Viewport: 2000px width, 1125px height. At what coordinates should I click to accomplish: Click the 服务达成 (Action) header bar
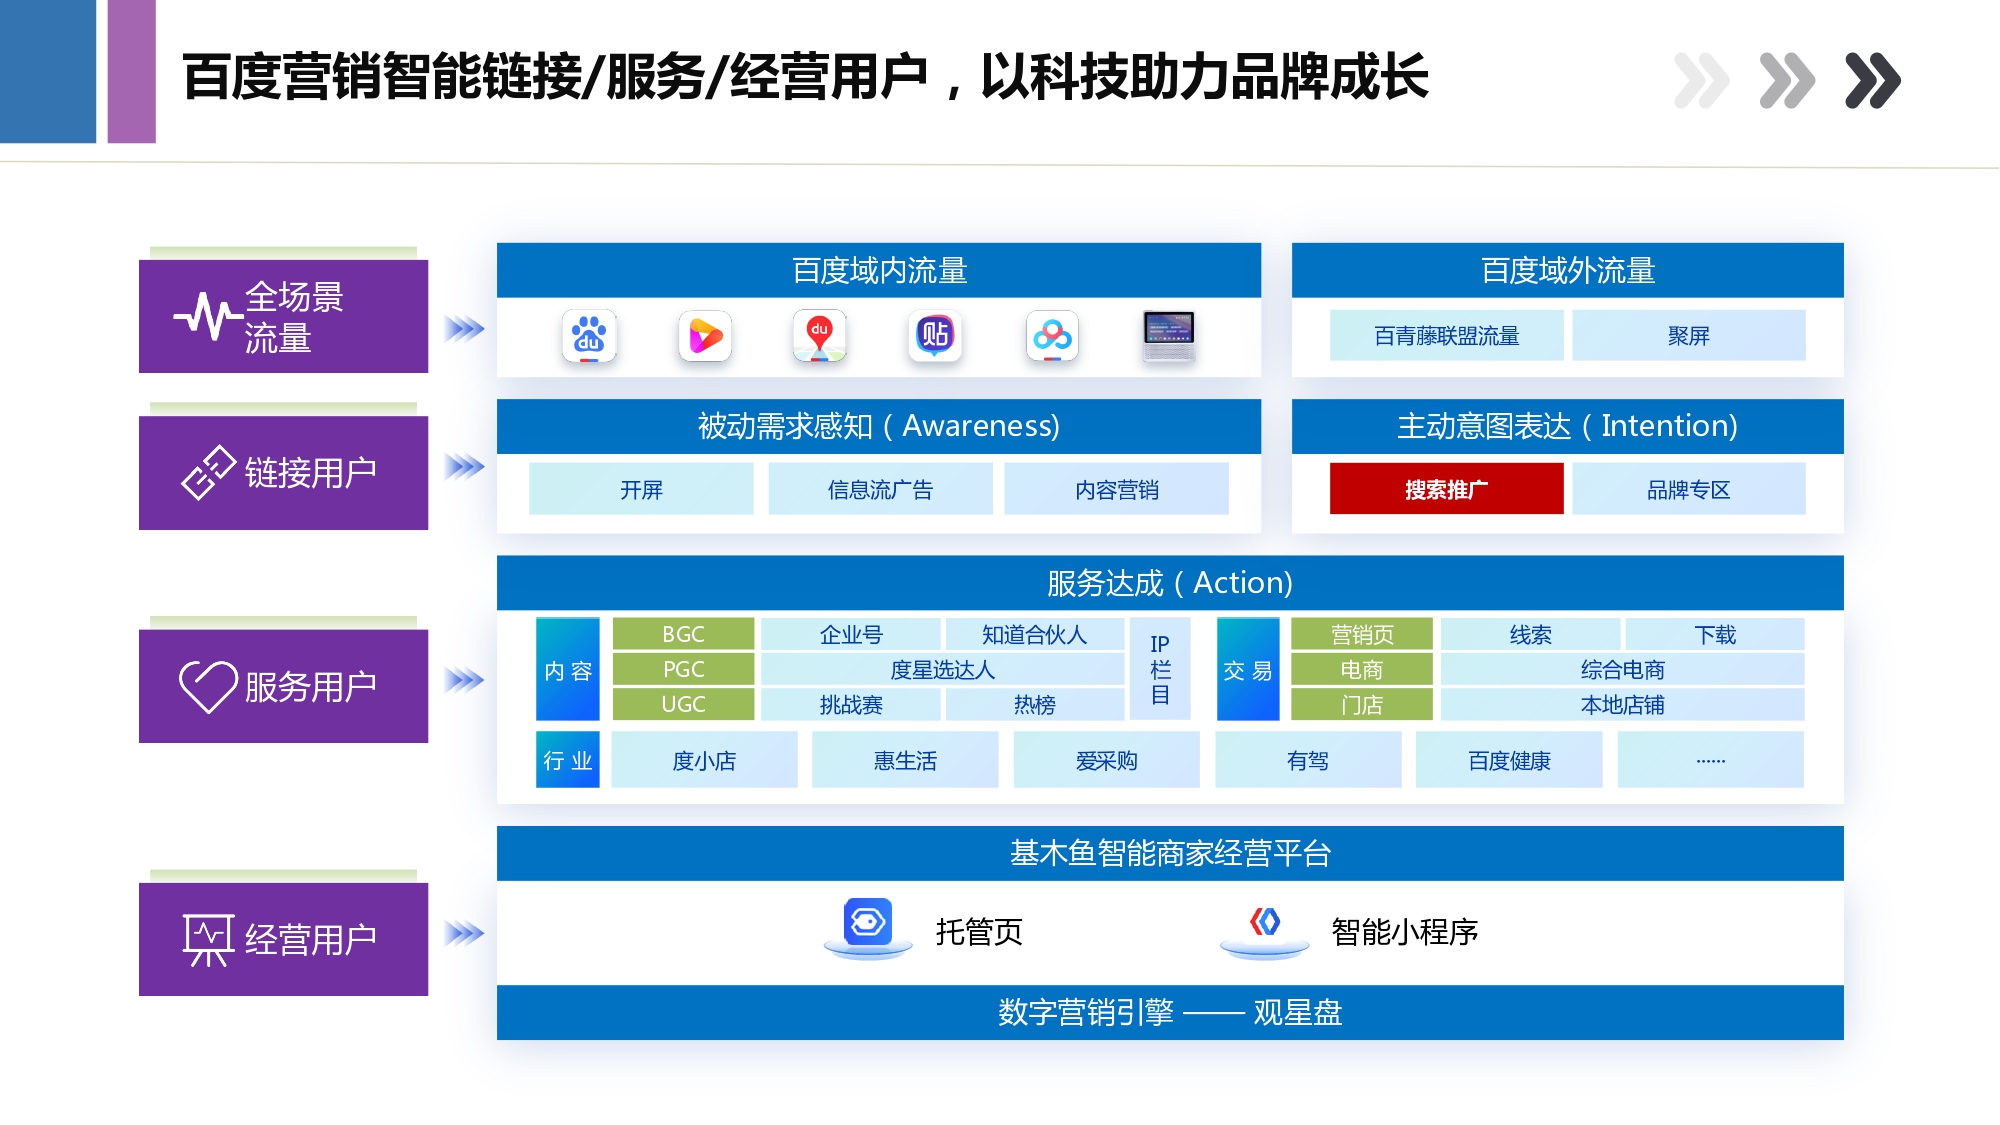point(1169,582)
